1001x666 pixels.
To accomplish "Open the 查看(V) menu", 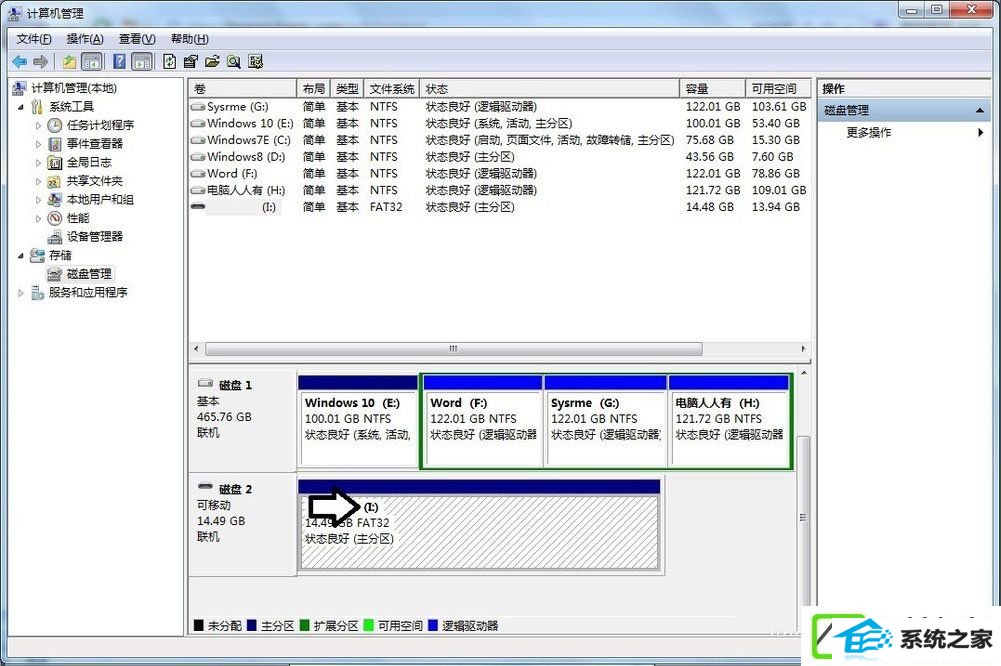I will pos(137,39).
